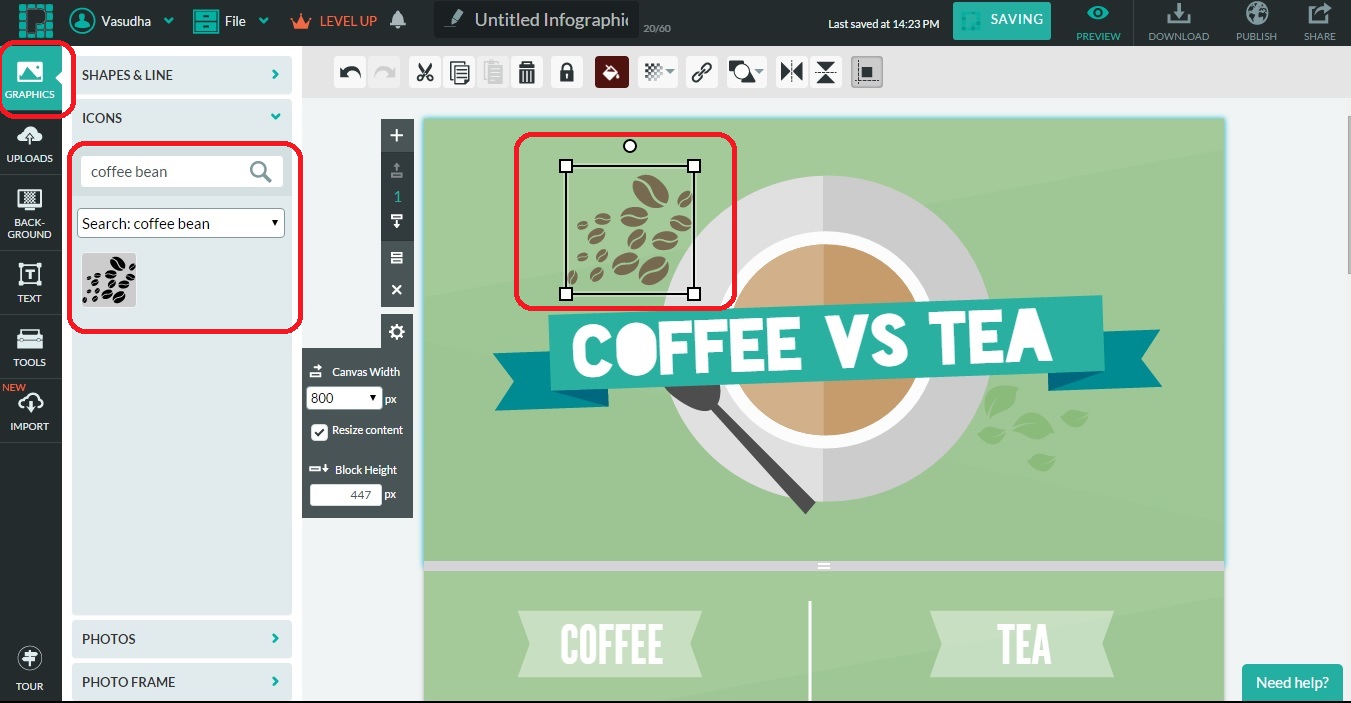Add a new block with the plus button
This screenshot has width=1351, height=703.
[x=397, y=135]
